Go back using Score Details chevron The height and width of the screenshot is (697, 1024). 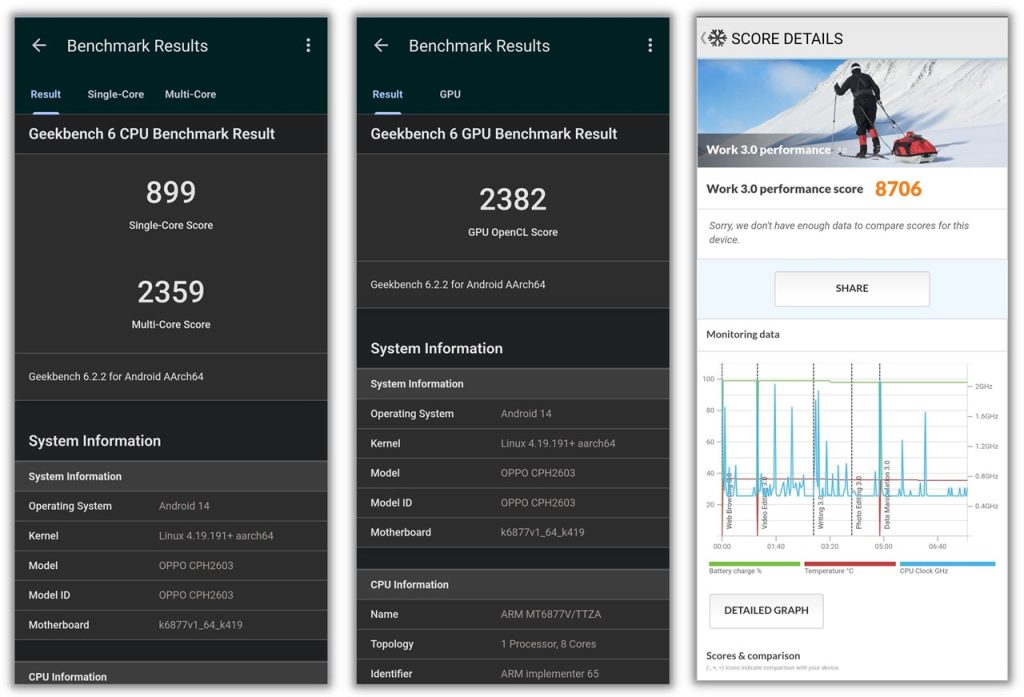tap(703, 38)
